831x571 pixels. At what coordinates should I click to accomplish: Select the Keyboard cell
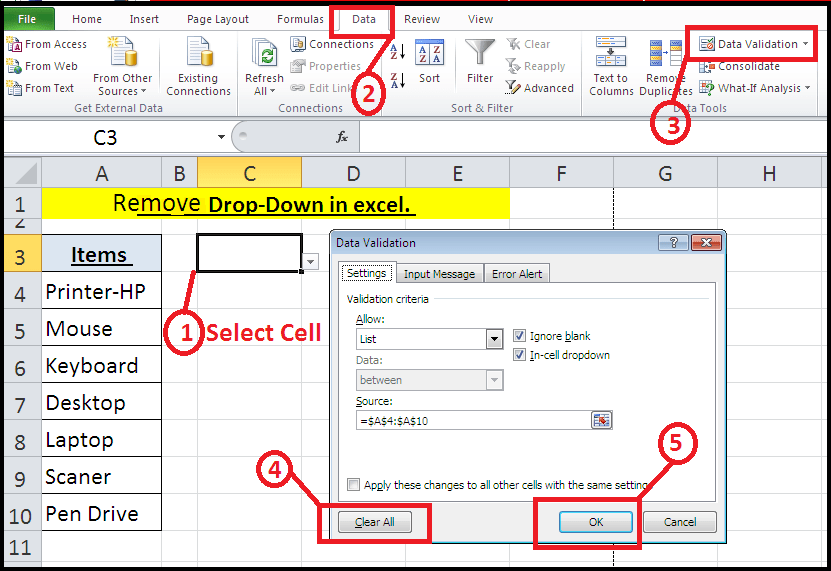(102, 365)
